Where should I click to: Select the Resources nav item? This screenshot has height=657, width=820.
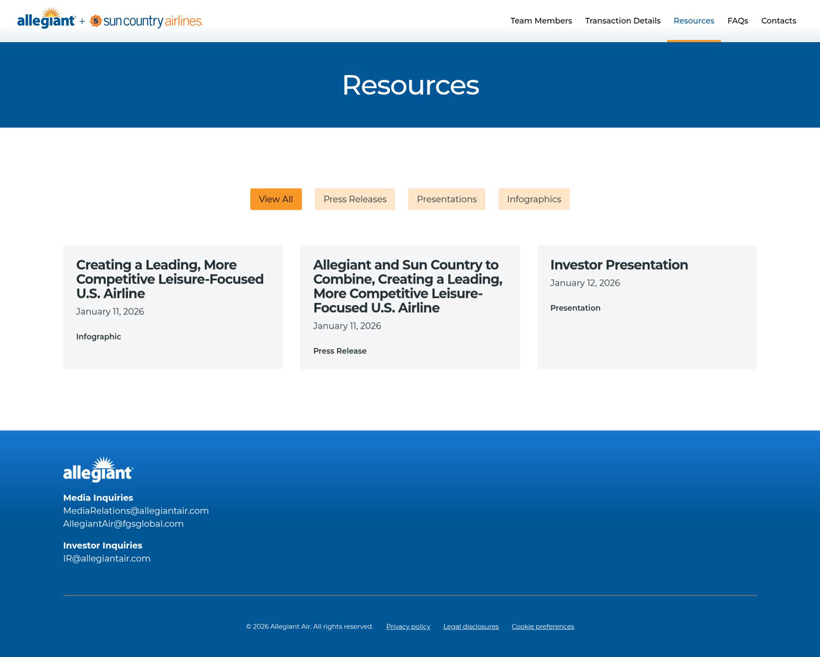693,21
